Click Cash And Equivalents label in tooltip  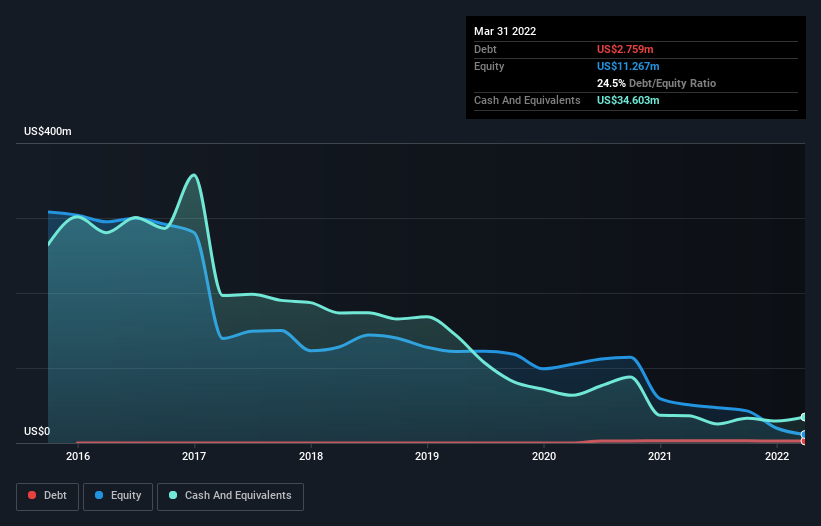(x=527, y=100)
